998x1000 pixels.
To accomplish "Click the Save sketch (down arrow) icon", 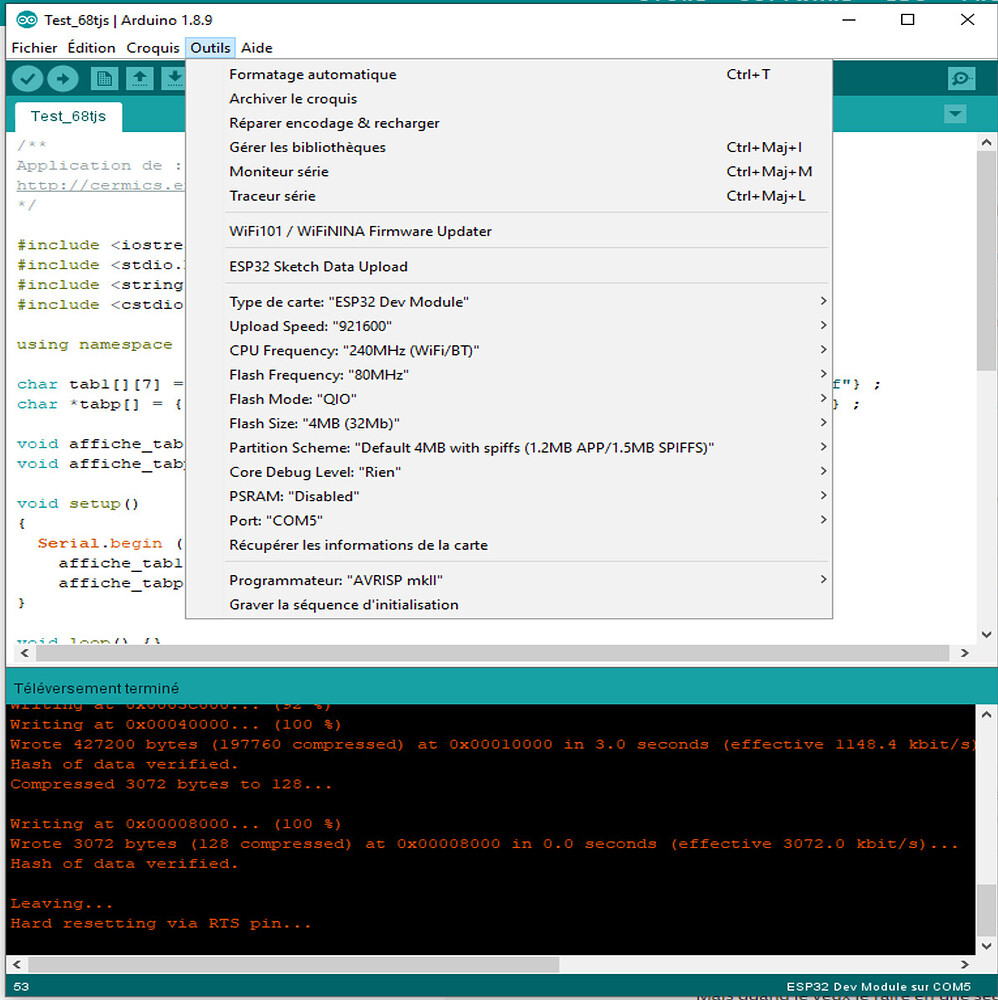I will pos(174,79).
